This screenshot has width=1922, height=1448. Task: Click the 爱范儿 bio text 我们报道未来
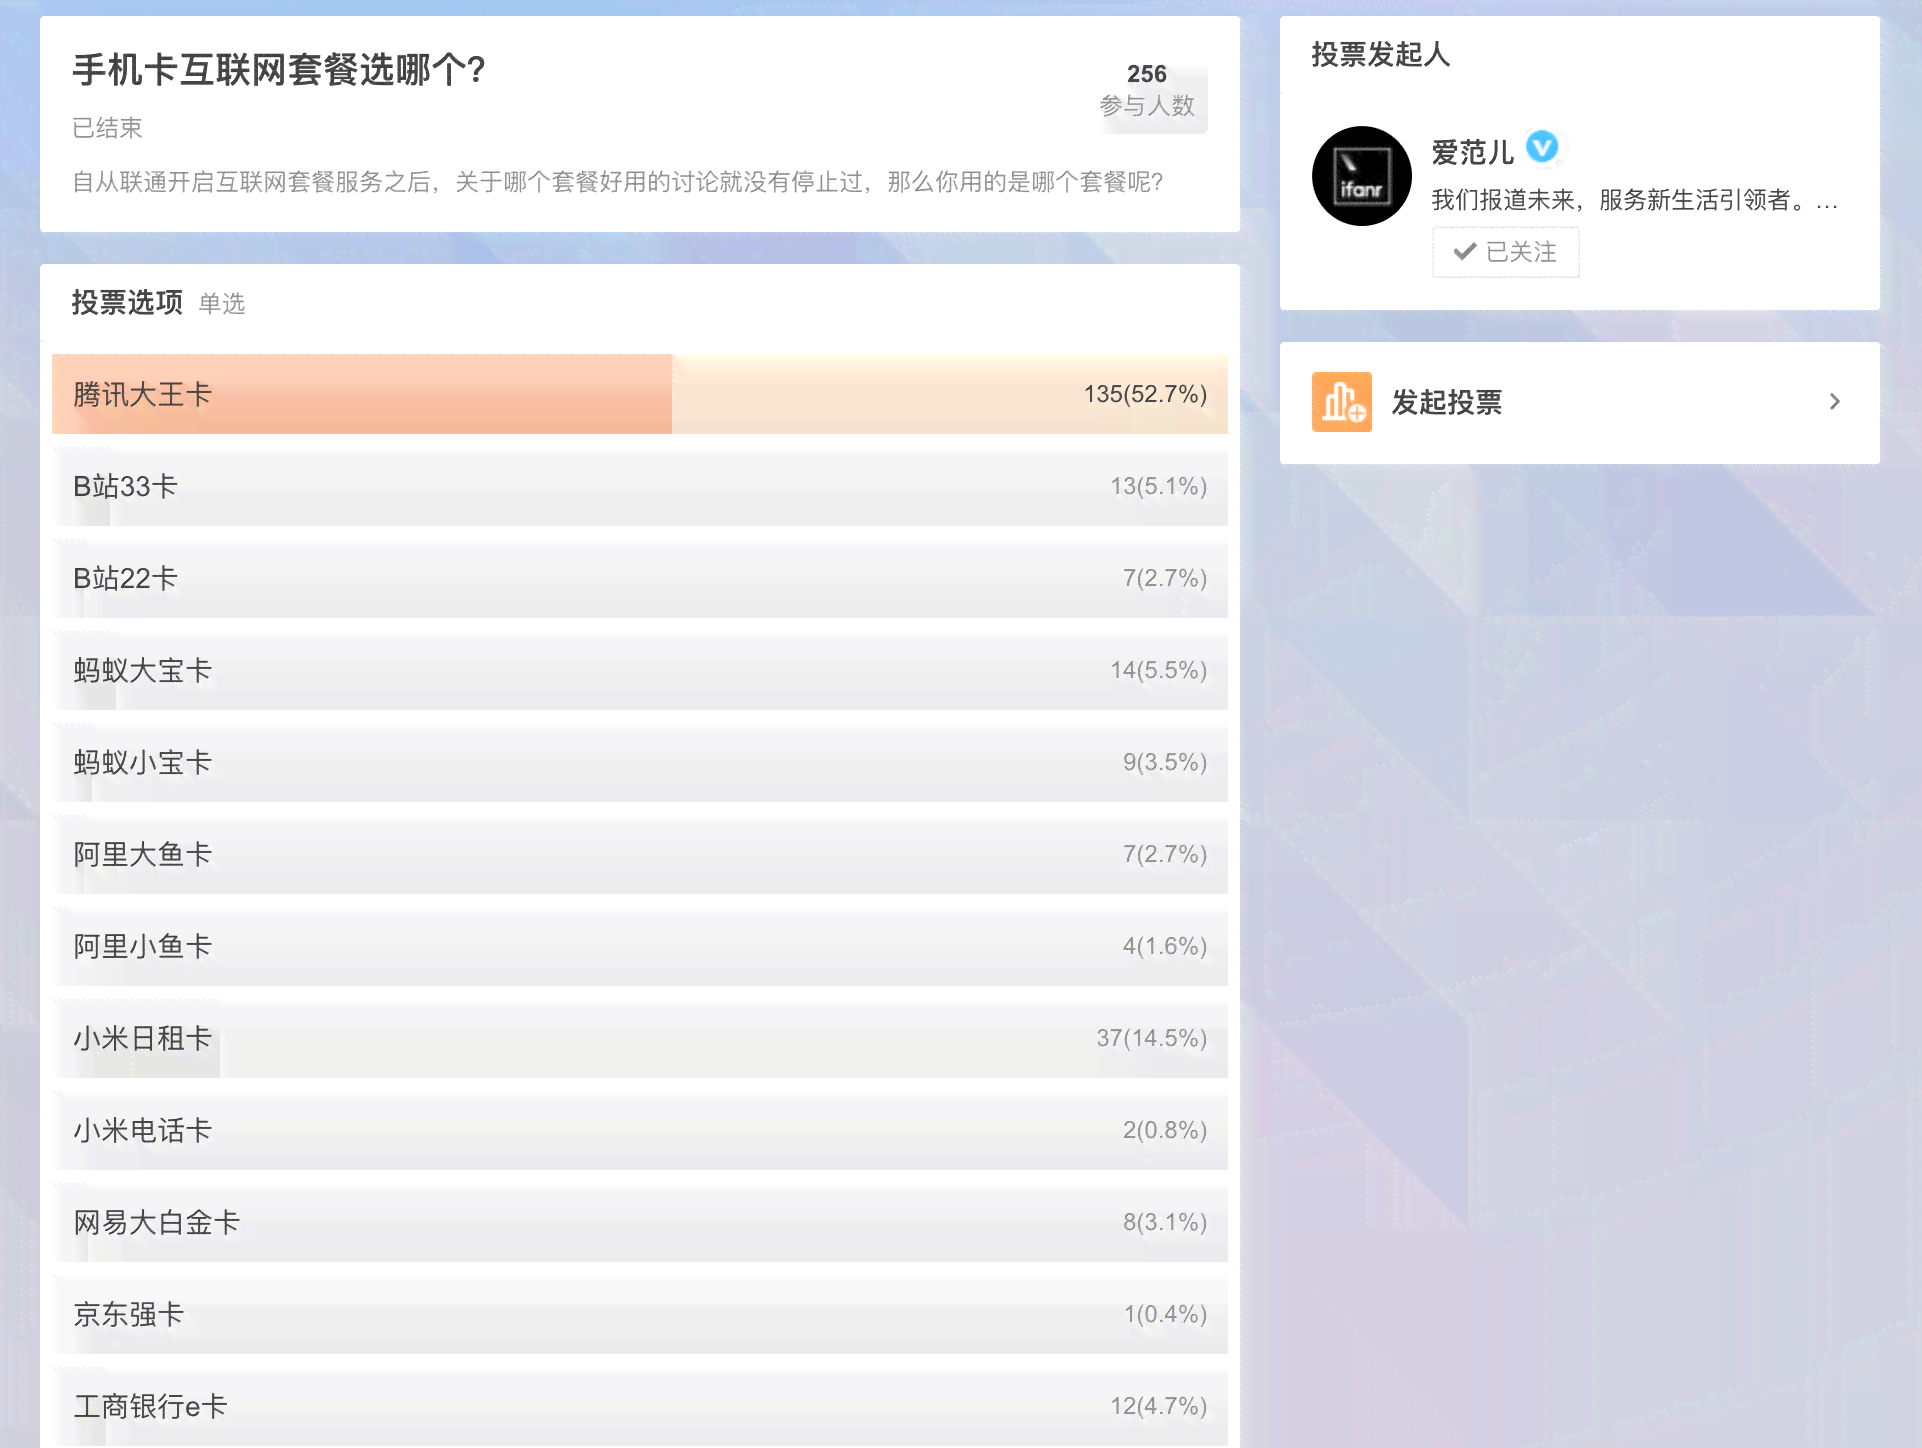1634,200
